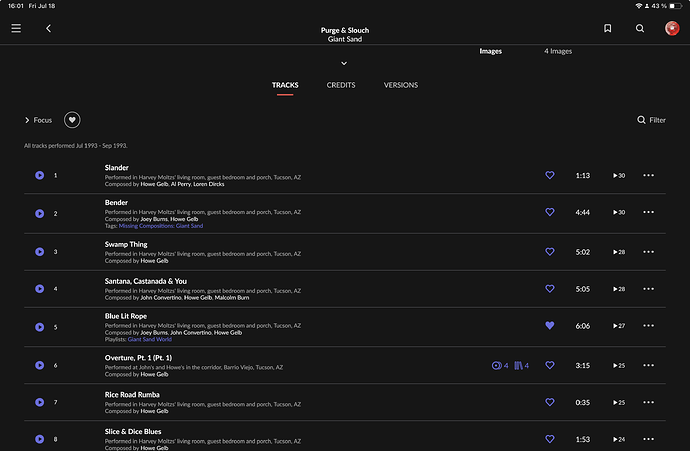The width and height of the screenshot is (690, 451).
Task: Open composer Joey Burns on Bender
Action: pos(154,219)
